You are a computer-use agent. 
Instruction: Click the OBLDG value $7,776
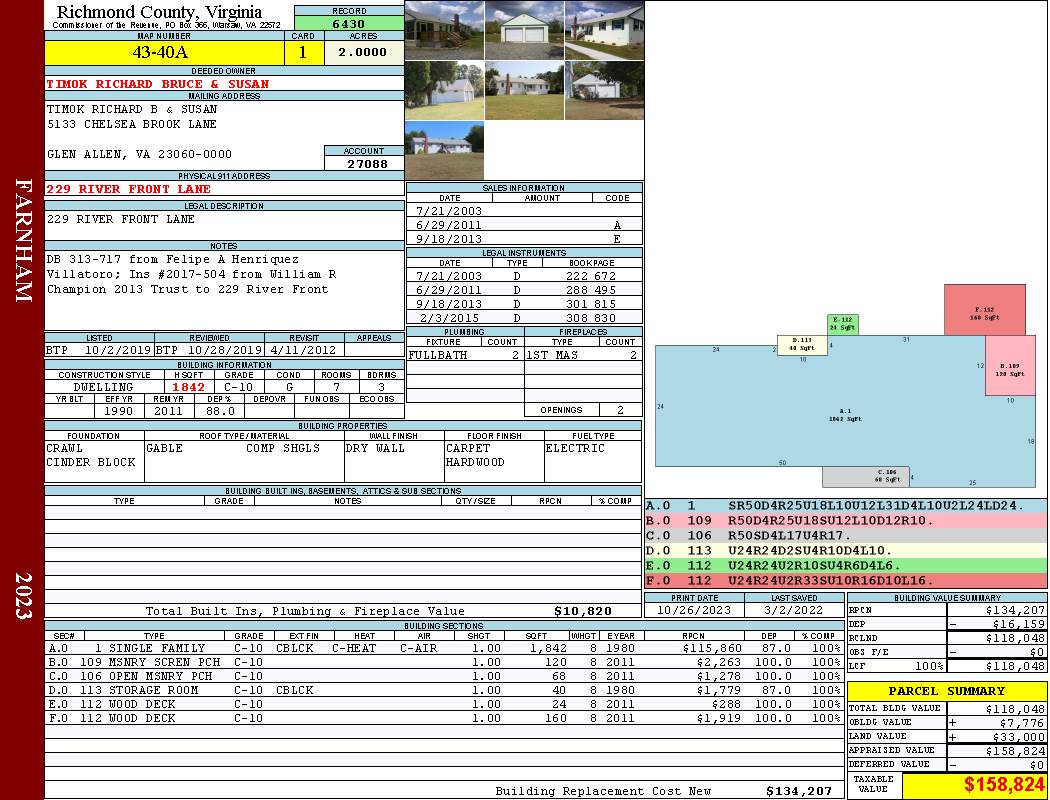coord(1021,722)
